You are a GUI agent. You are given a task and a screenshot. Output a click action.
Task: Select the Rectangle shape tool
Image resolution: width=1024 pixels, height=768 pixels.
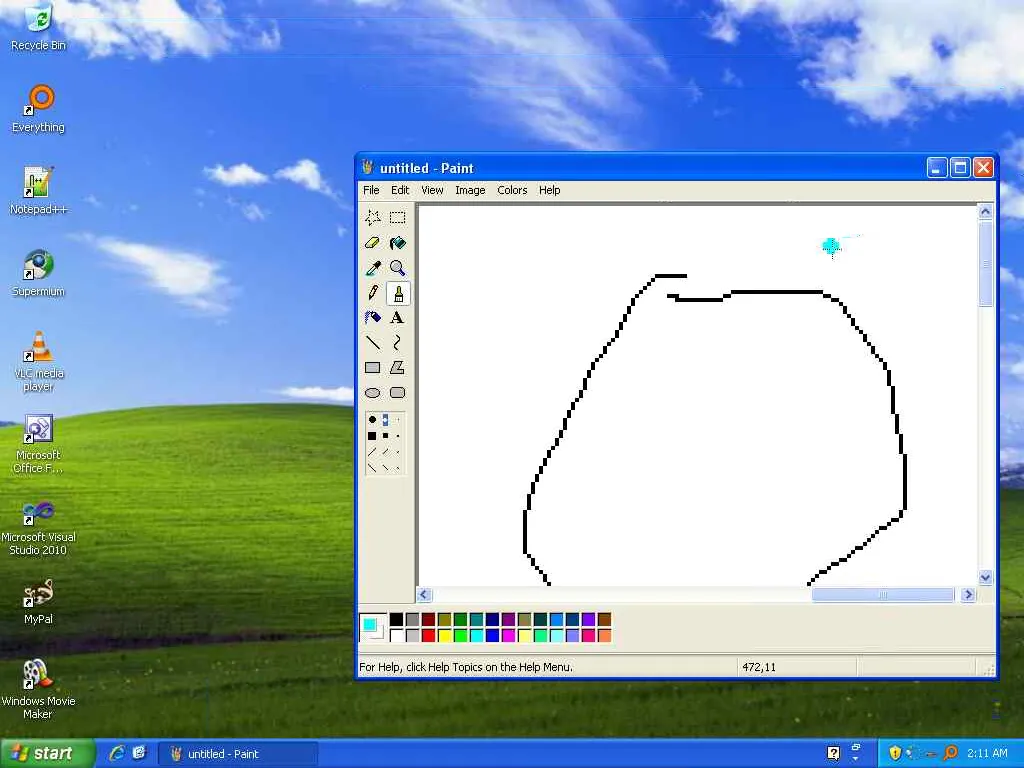tap(373, 368)
